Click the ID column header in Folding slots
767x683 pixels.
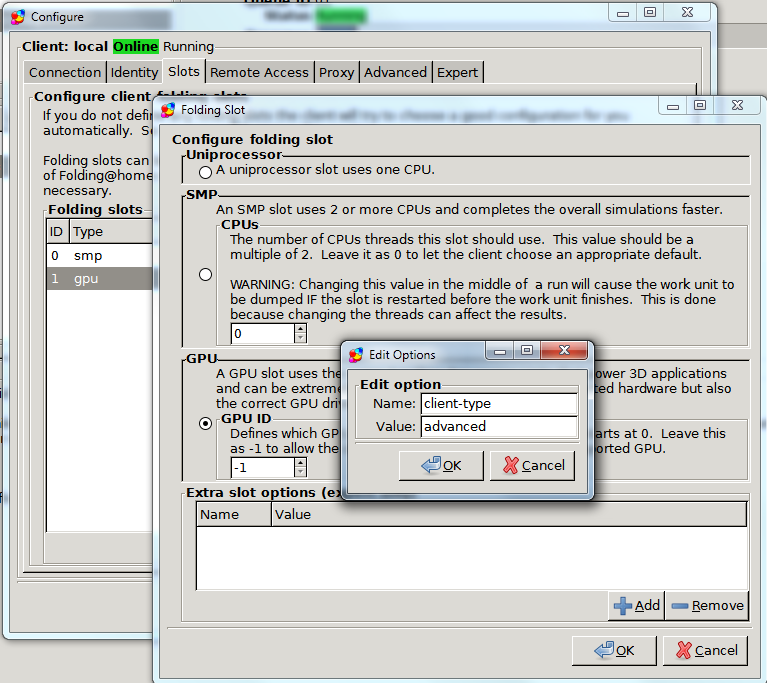[57, 231]
